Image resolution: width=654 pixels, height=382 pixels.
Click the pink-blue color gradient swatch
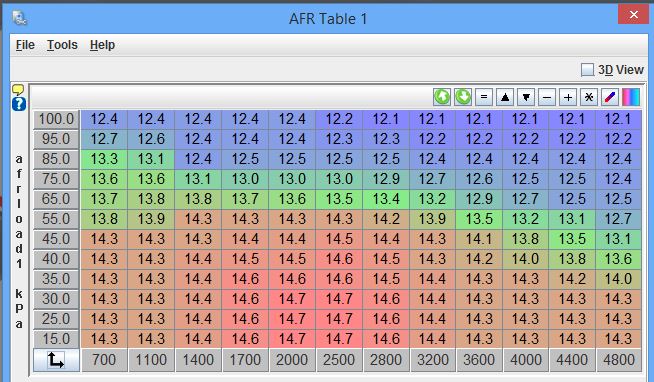[x=631, y=97]
